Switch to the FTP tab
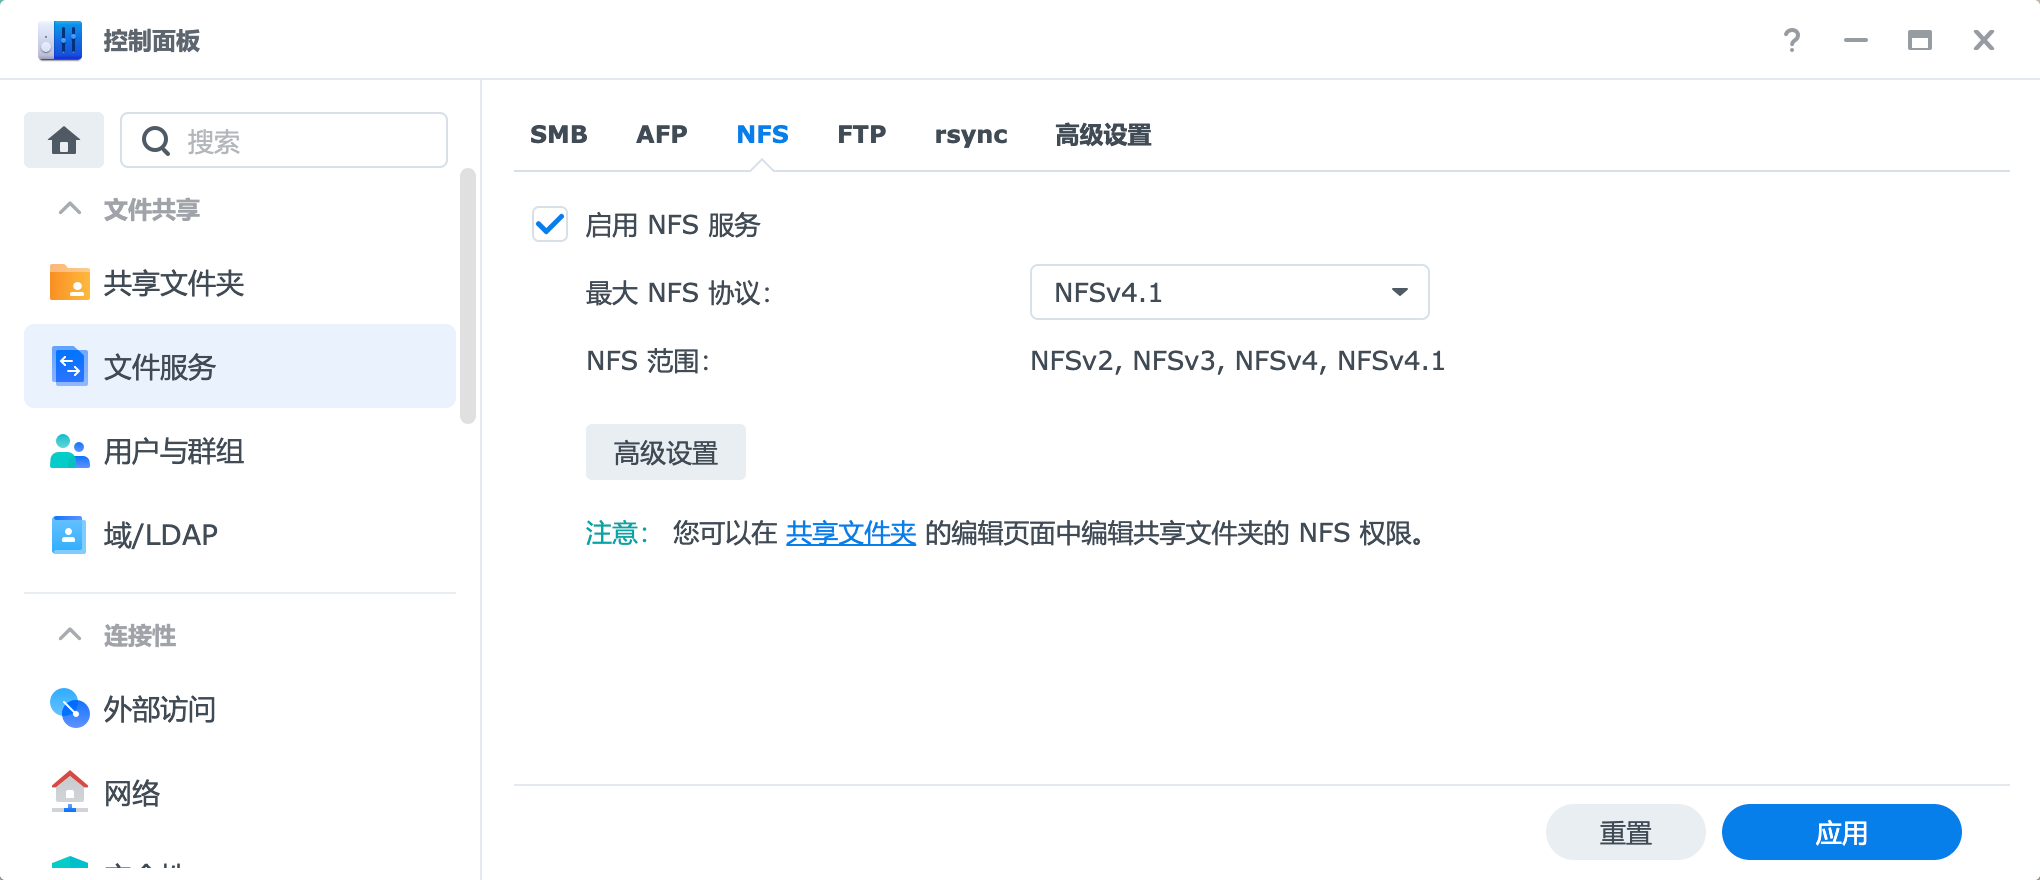2040x880 pixels. click(x=861, y=135)
